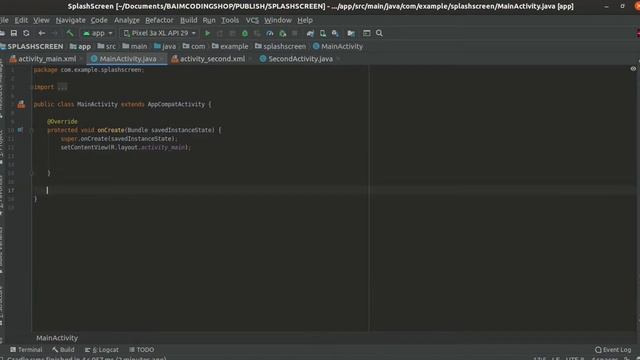Run the app with the green play icon

[207, 33]
